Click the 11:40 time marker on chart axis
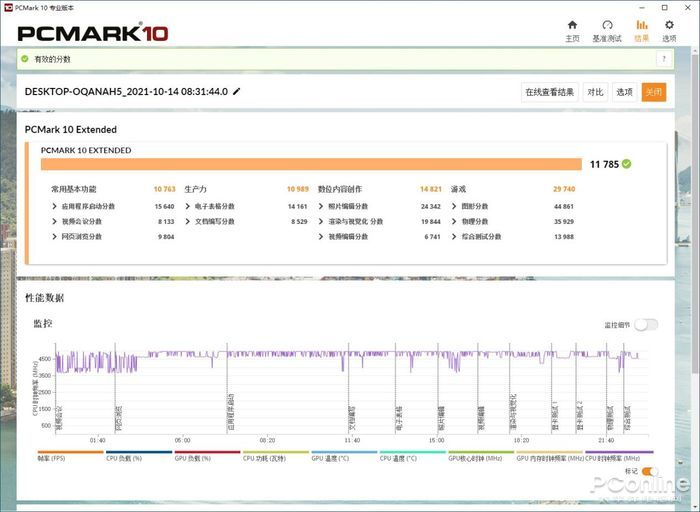700x512 pixels. pos(352,441)
